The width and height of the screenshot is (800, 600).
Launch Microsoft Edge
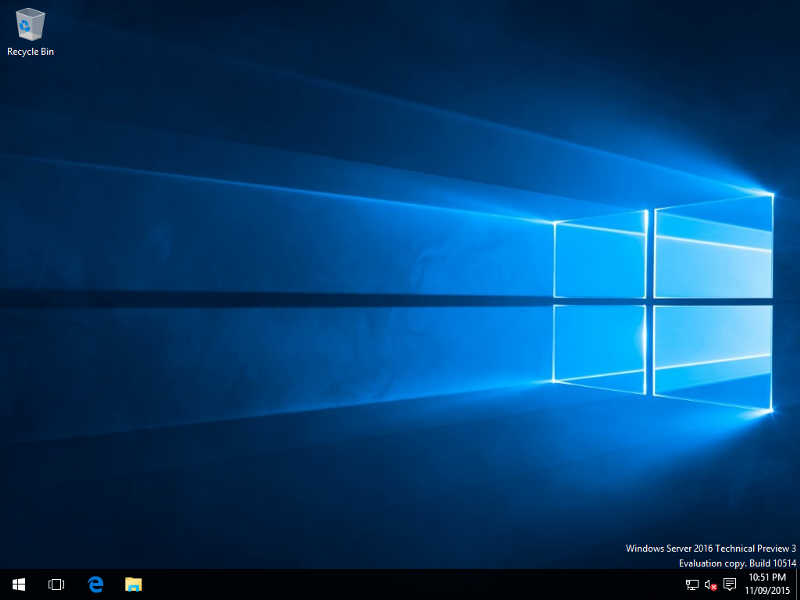point(96,585)
